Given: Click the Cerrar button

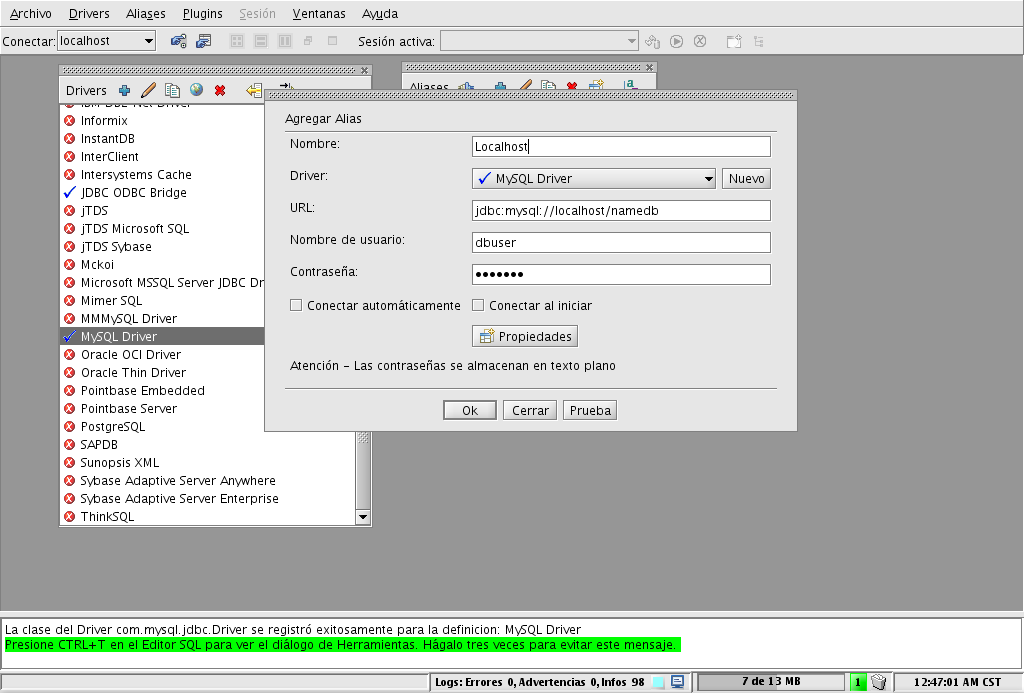Looking at the screenshot, I should click(530, 410).
